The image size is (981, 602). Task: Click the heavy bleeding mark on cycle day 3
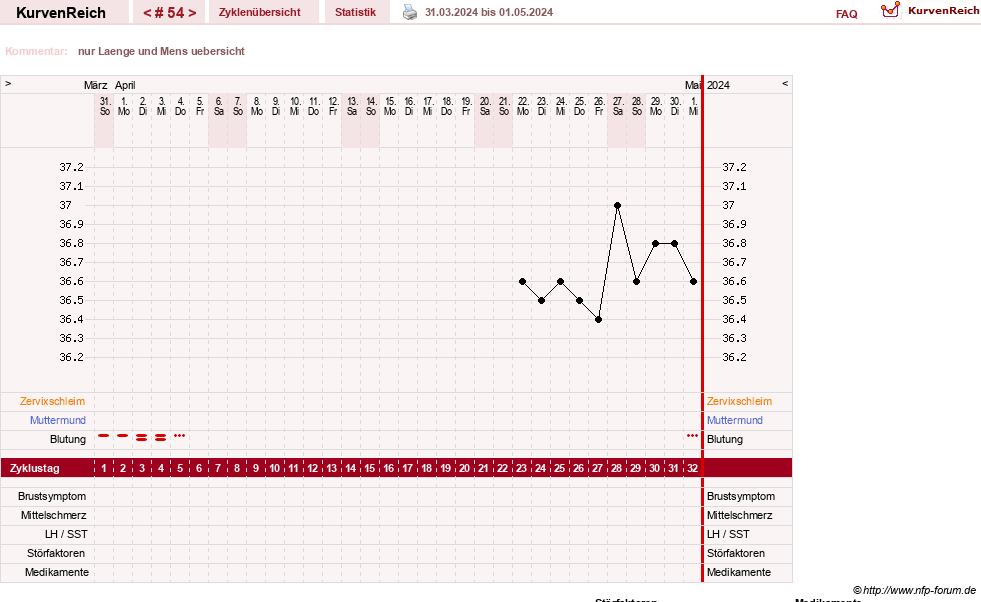141,437
